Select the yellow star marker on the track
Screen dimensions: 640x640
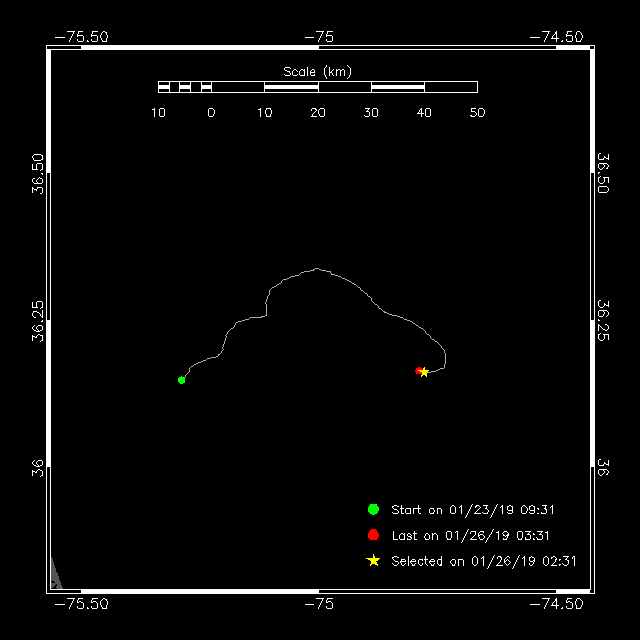coord(425,372)
